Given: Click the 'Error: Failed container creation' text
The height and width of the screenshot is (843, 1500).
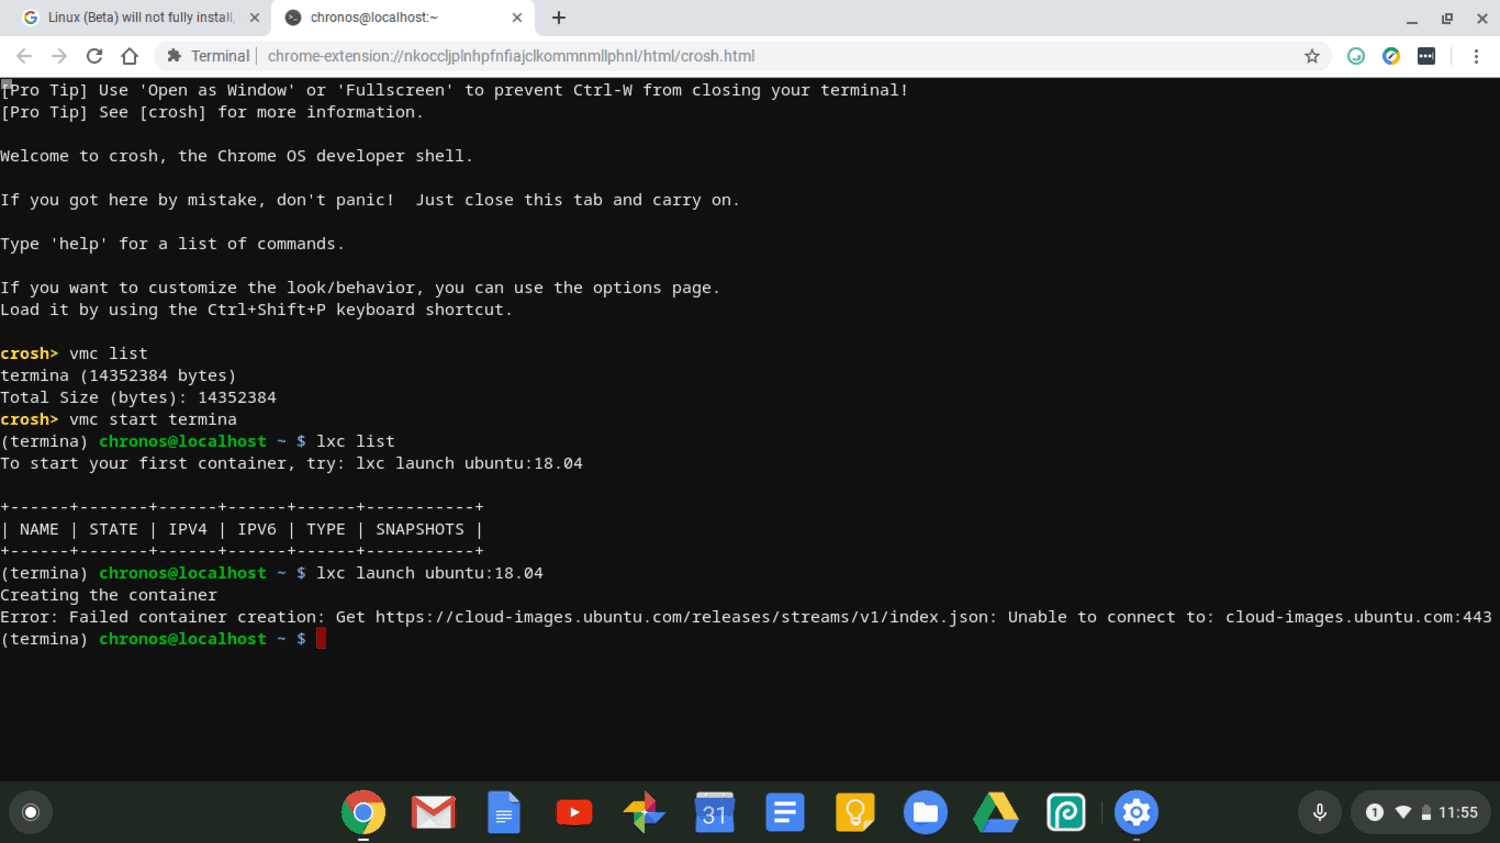Looking at the screenshot, I should pyautogui.click(x=163, y=617).
